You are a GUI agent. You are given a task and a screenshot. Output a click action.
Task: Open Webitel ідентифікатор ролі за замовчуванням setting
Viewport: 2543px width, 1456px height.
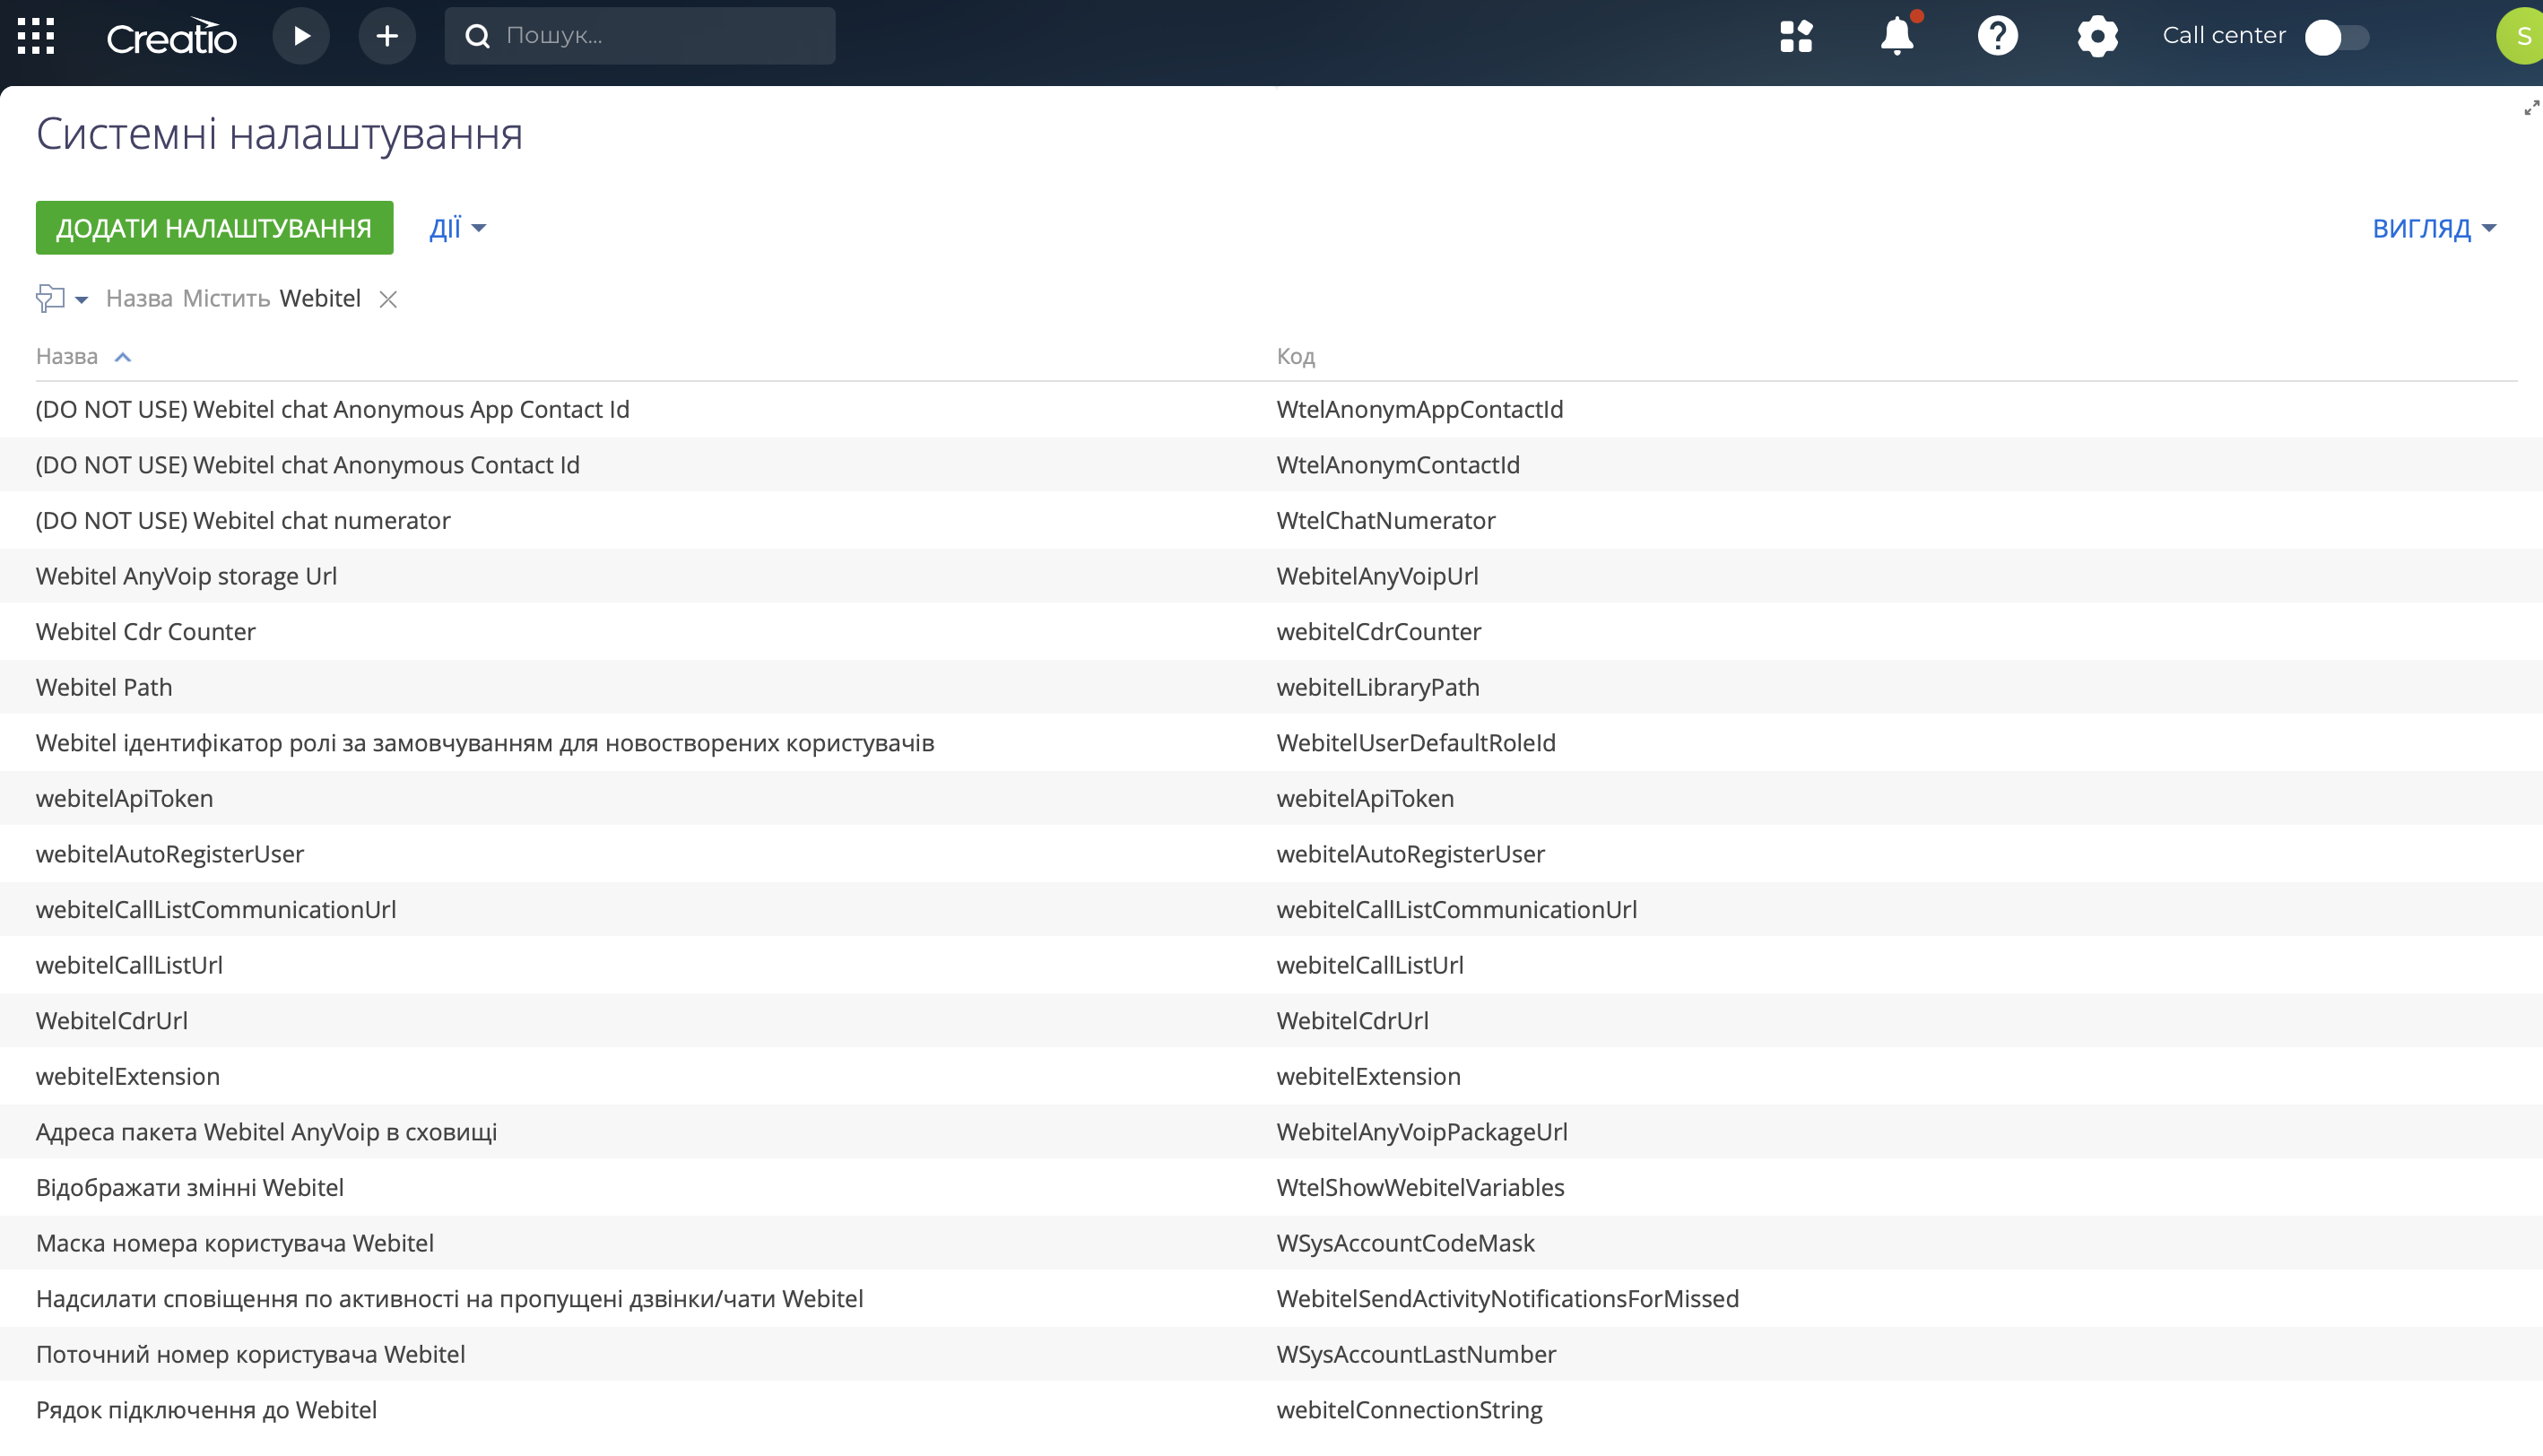485,742
